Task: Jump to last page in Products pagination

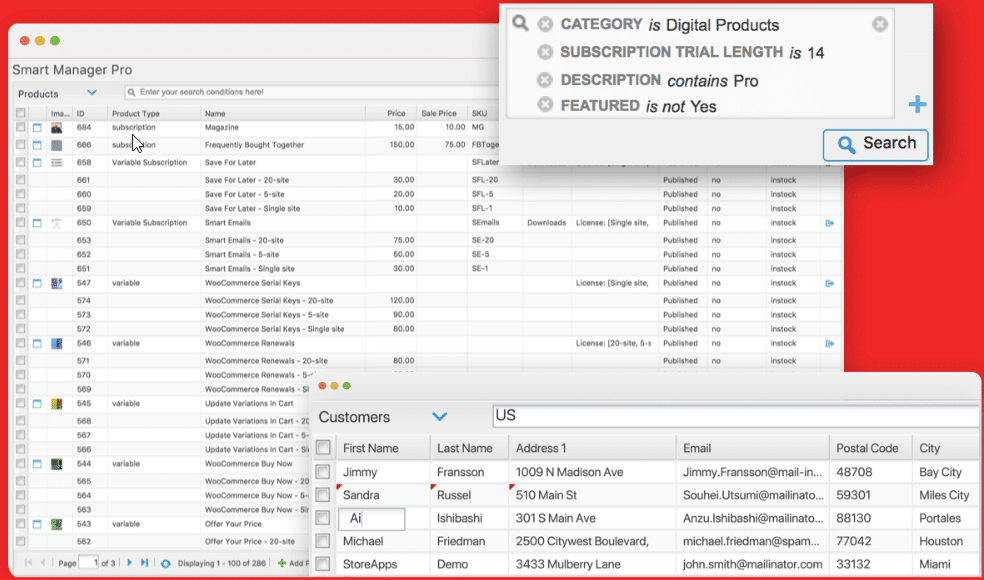Action: click(x=144, y=562)
